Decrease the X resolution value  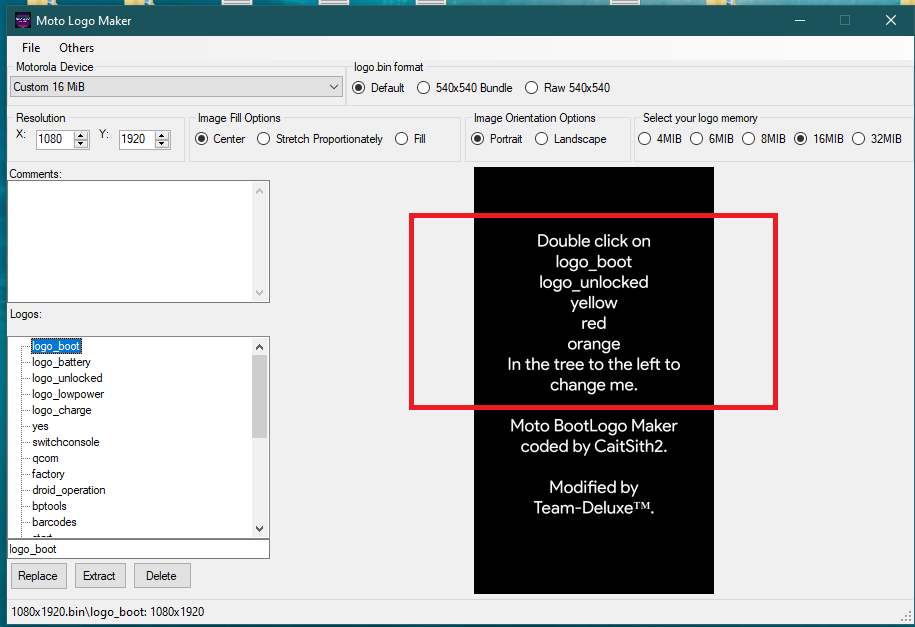coord(81,144)
